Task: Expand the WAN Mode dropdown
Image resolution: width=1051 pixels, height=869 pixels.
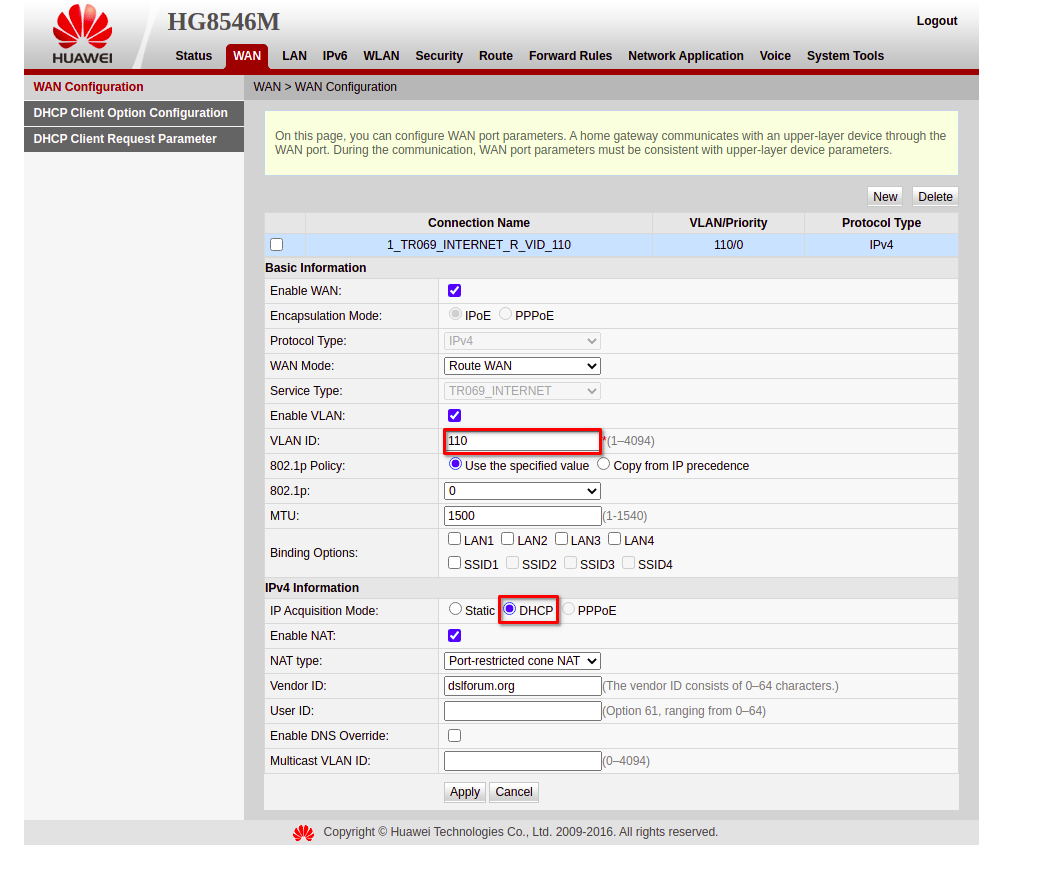Action: click(522, 366)
